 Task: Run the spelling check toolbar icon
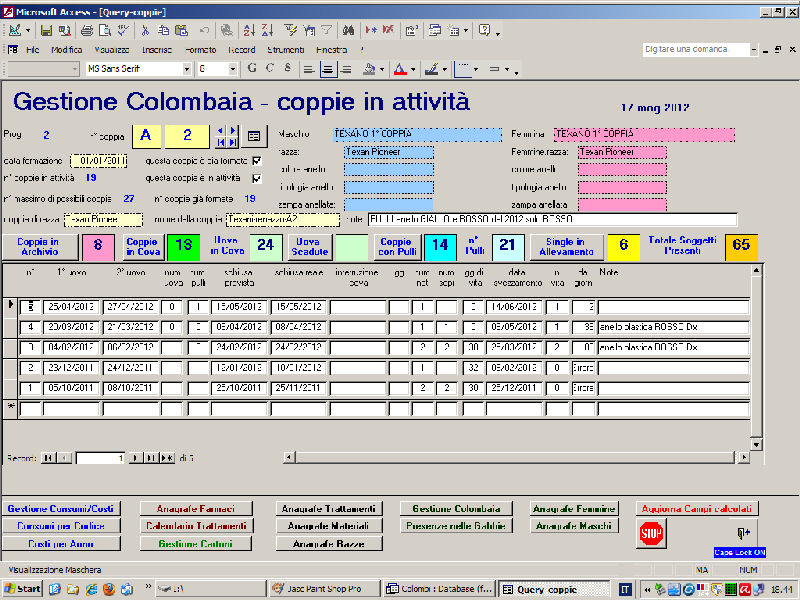tap(123, 31)
